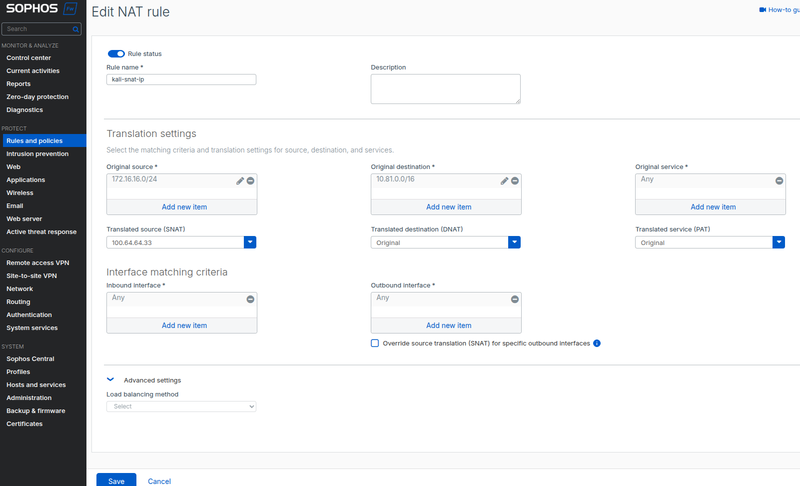The width and height of the screenshot is (800, 486).
Task: Open Network configuration
Action: pos(19,289)
